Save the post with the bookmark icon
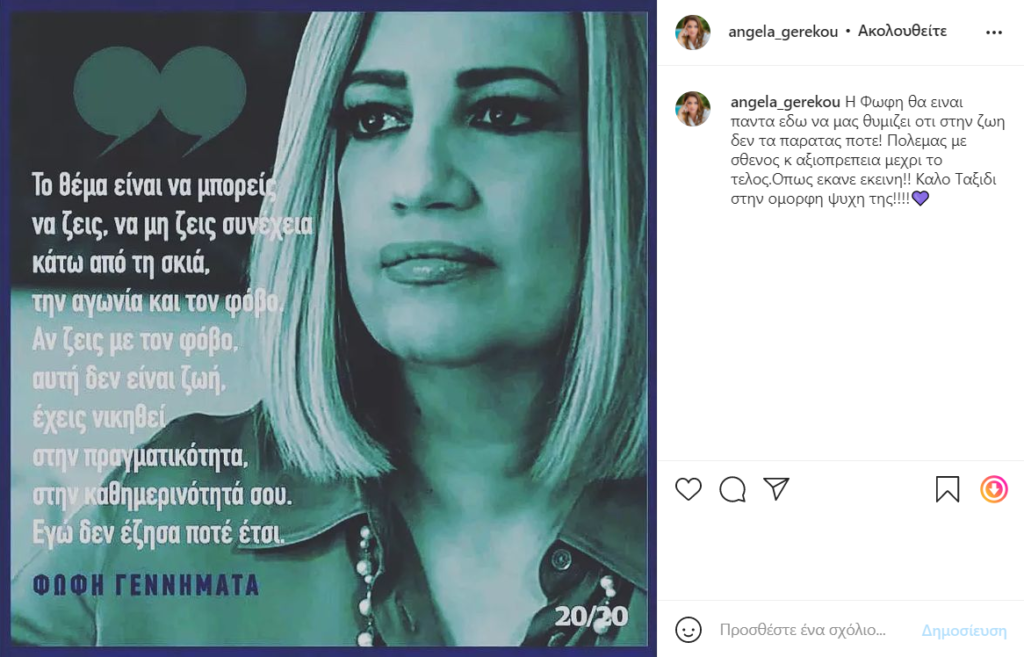This screenshot has width=1024, height=657. click(x=947, y=489)
